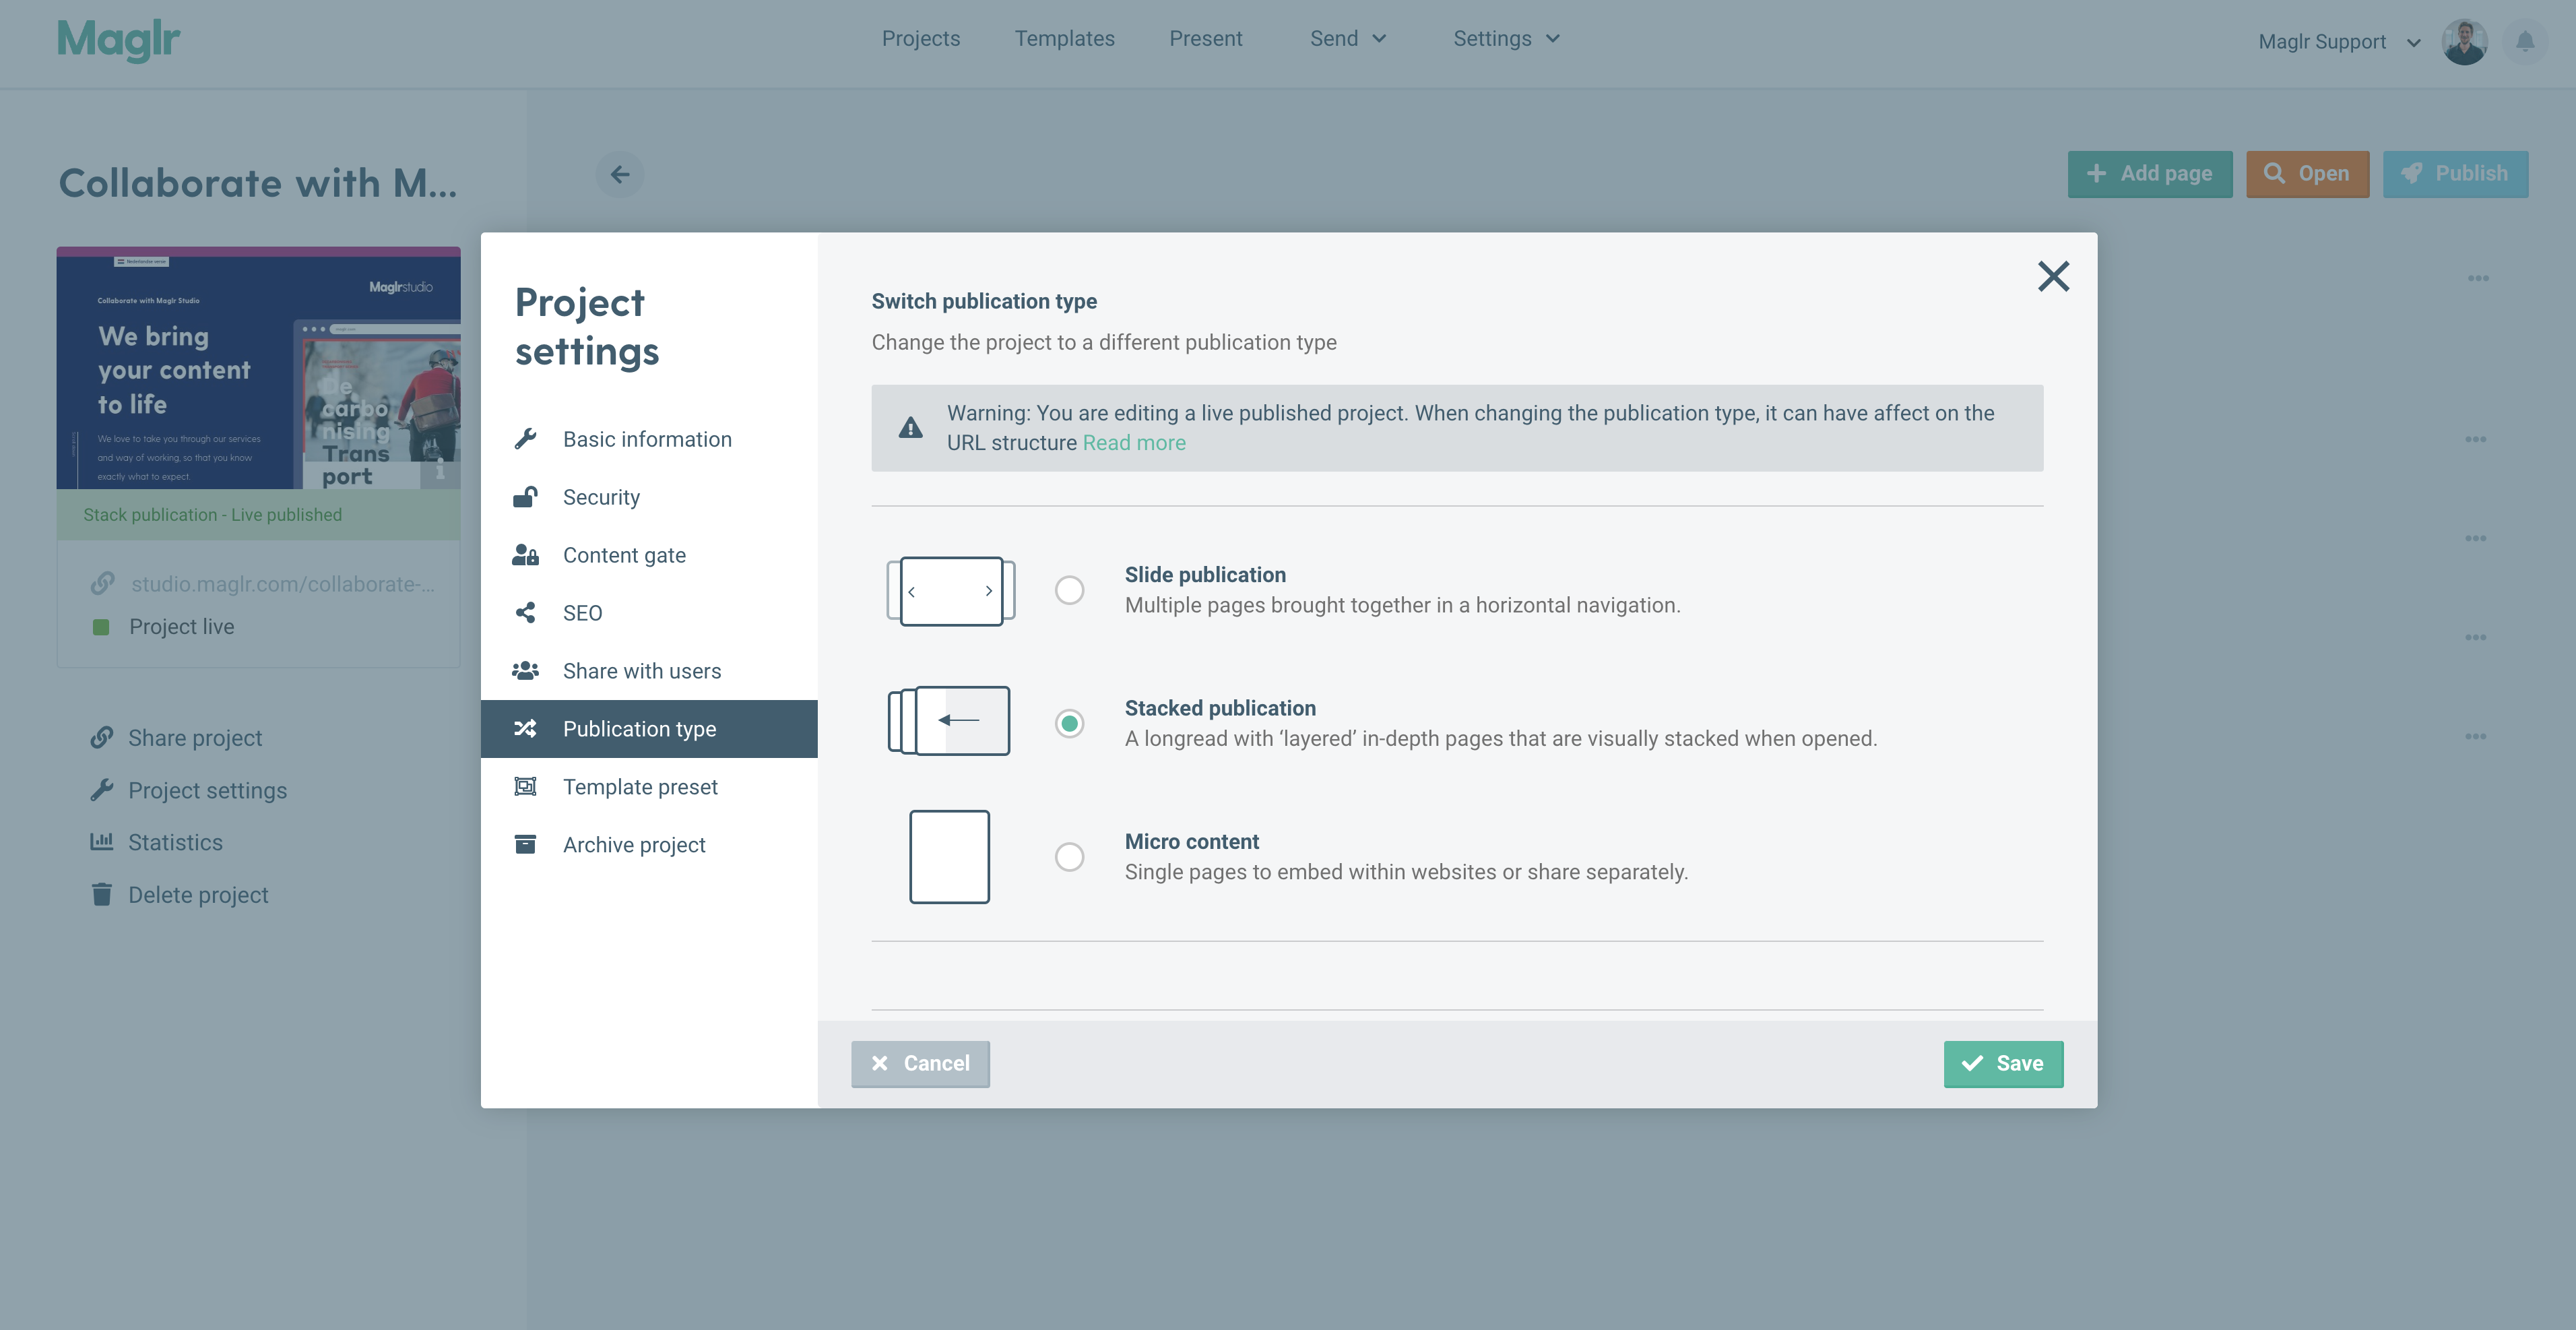Save the publication type change
The image size is (2576, 1330).
(x=2003, y=1063)
